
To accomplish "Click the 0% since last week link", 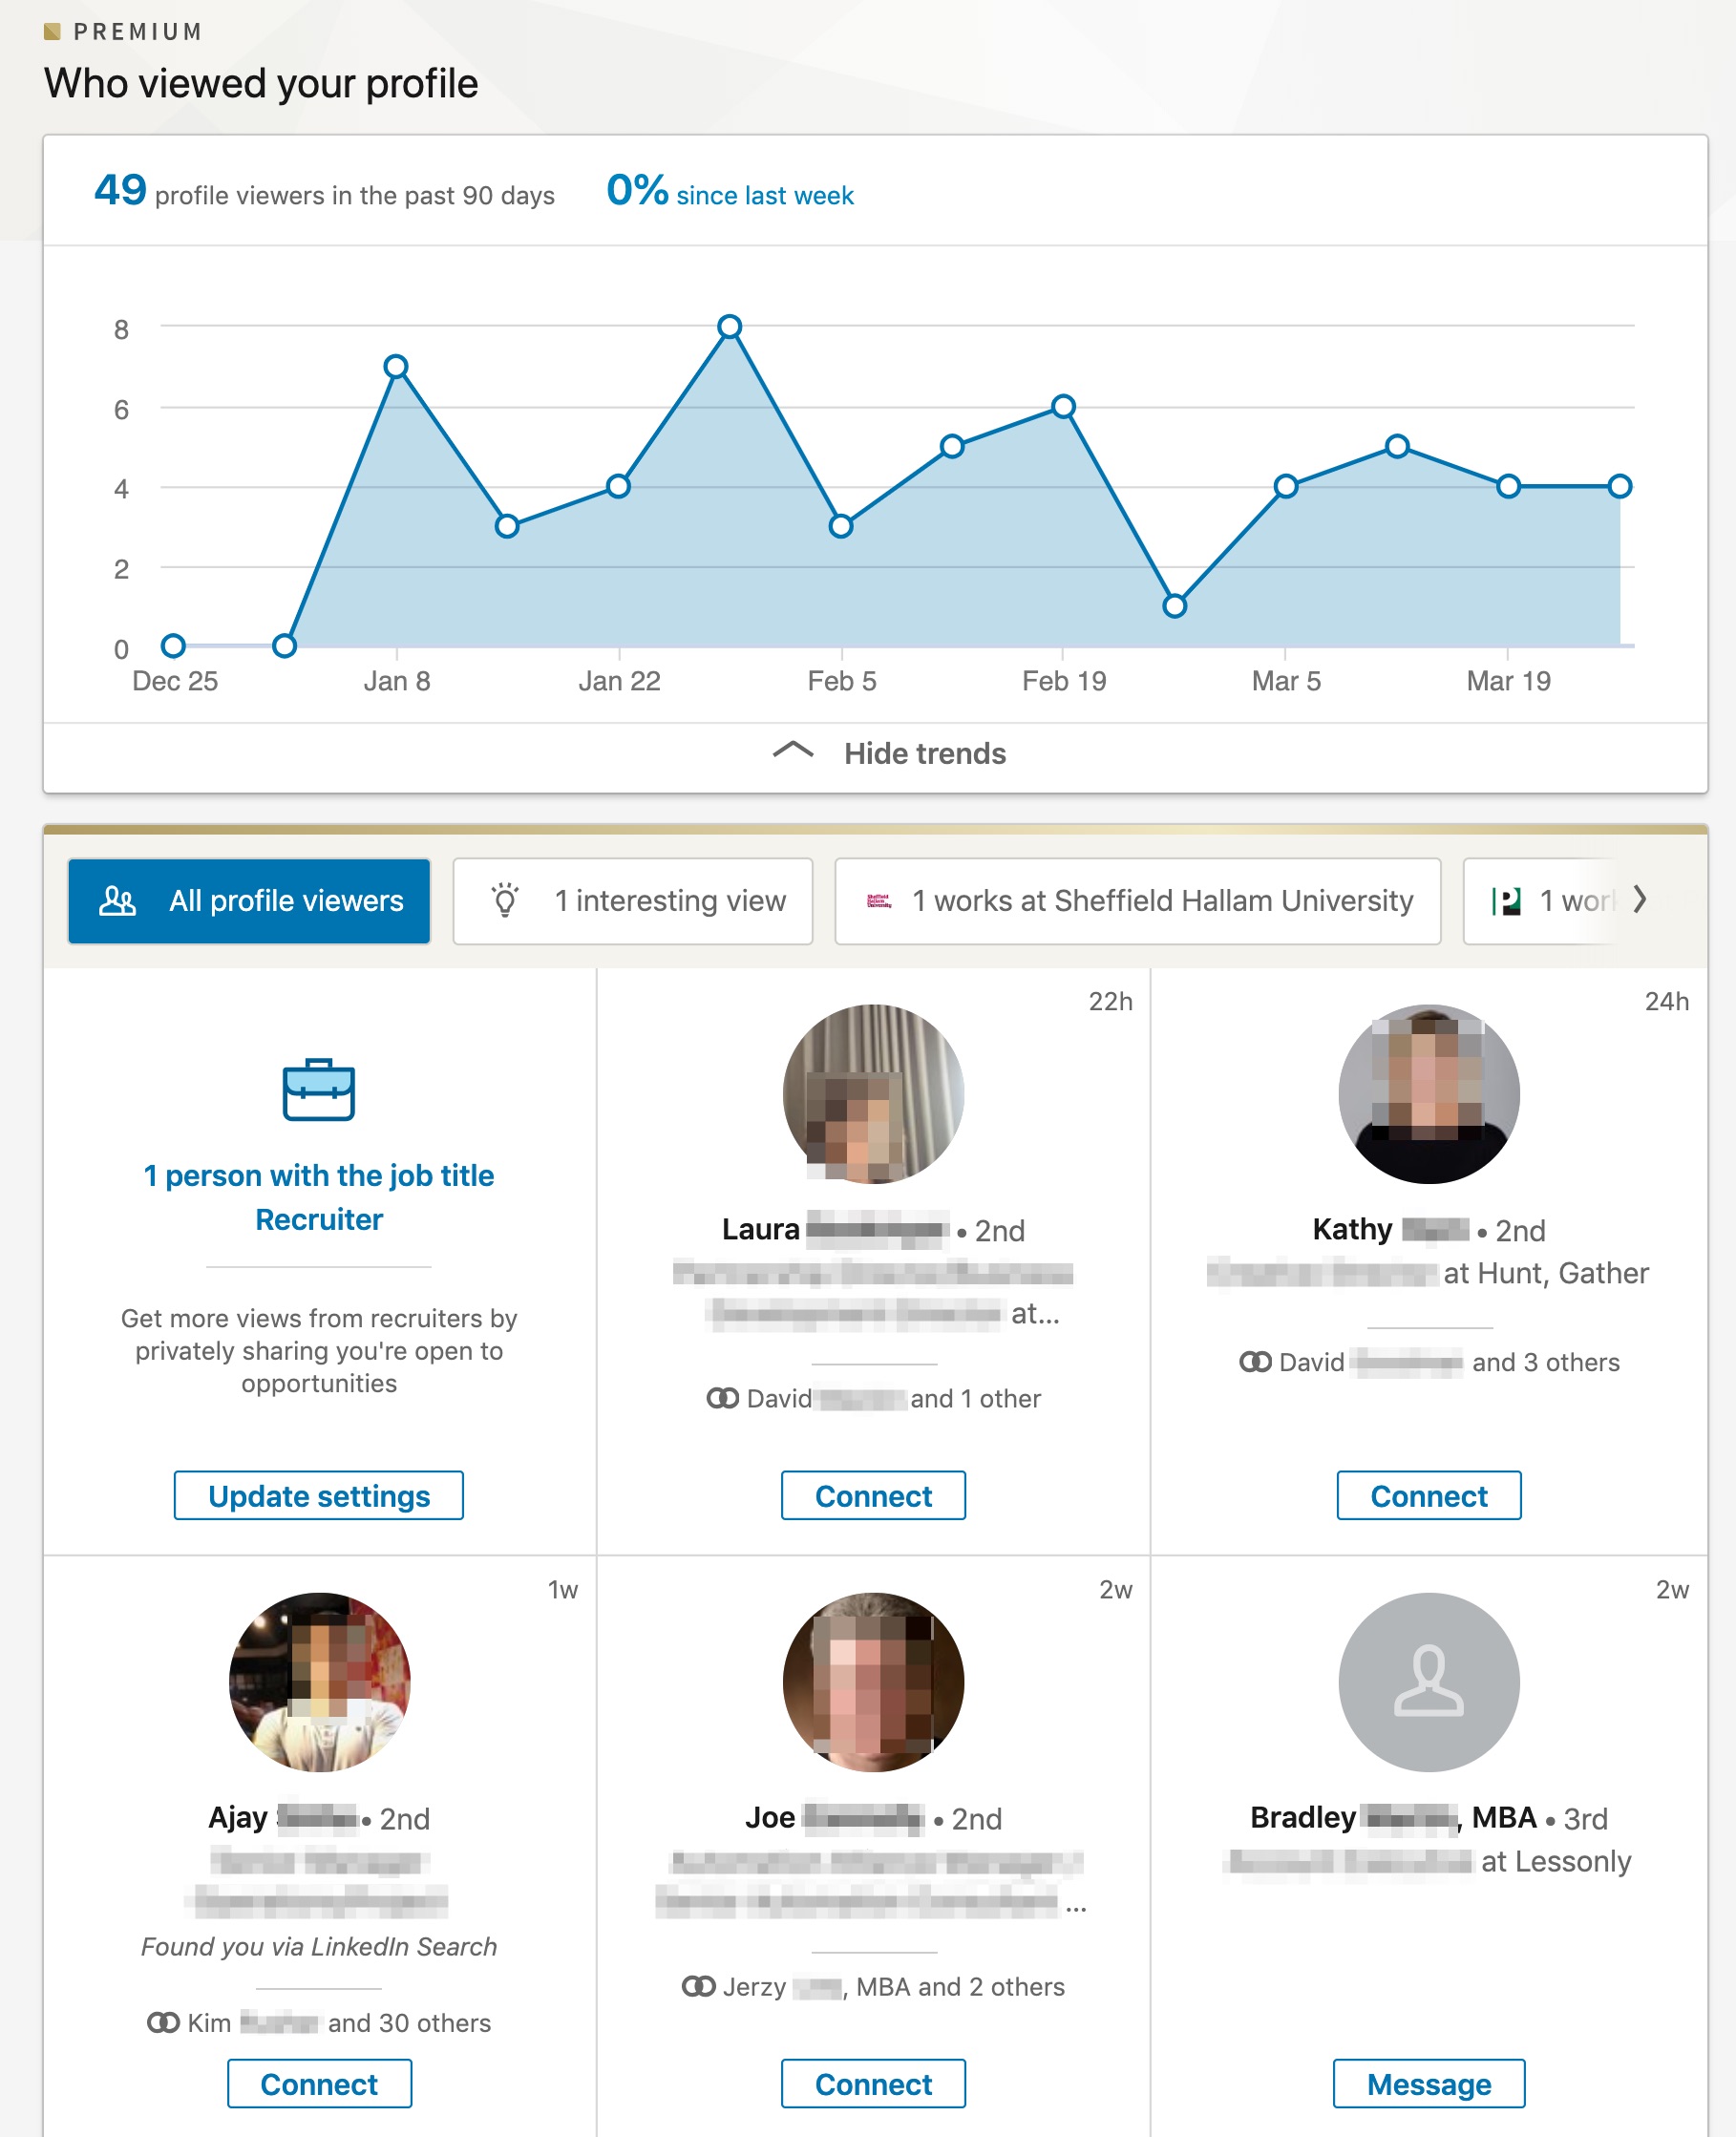I will click(730, 191).
